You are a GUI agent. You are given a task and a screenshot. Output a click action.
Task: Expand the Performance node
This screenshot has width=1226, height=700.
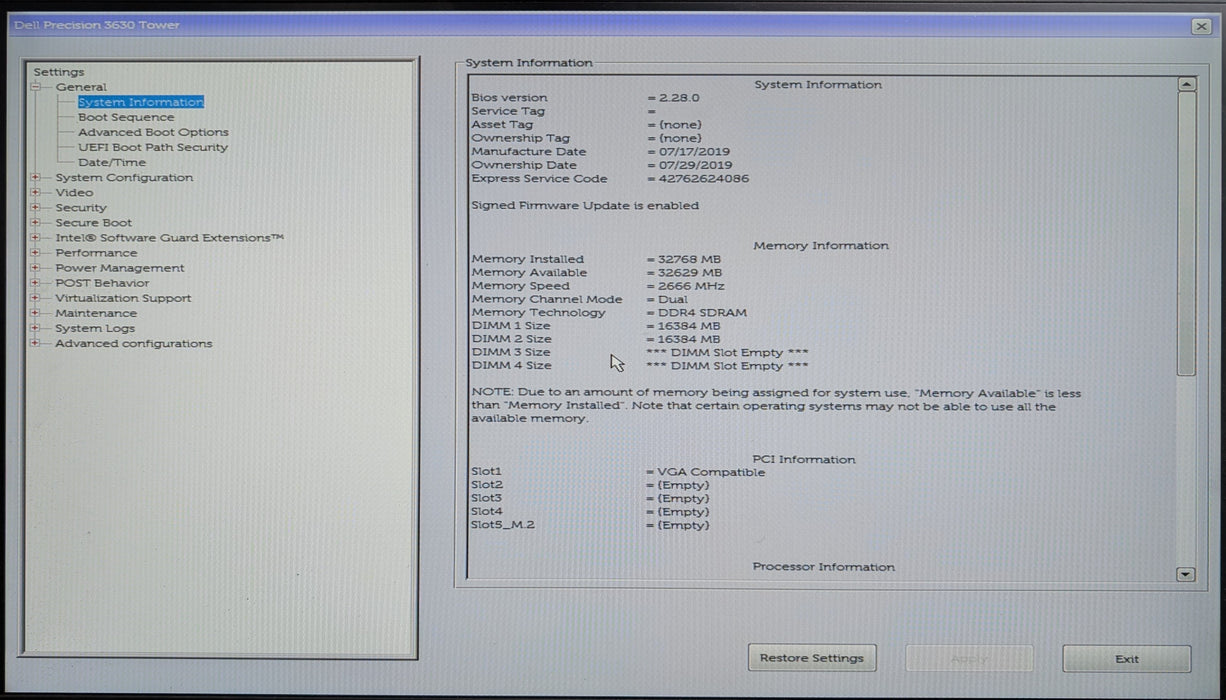(35, 253)
